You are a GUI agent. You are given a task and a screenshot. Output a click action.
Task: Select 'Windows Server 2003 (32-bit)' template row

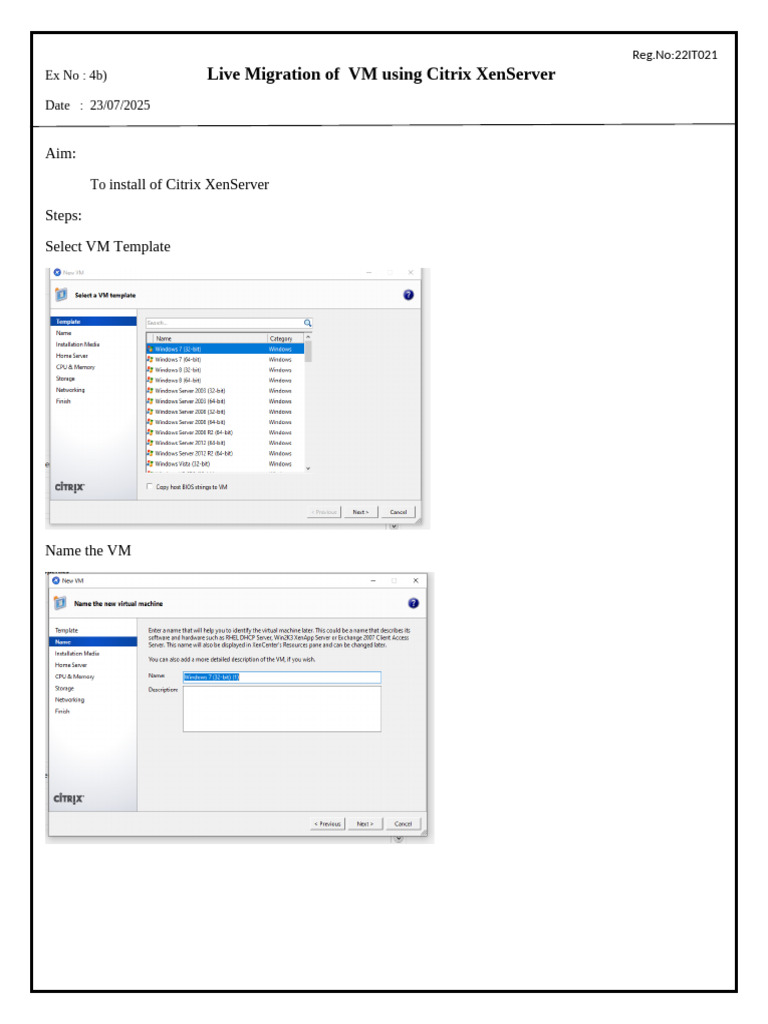click(x=225, y=391)
